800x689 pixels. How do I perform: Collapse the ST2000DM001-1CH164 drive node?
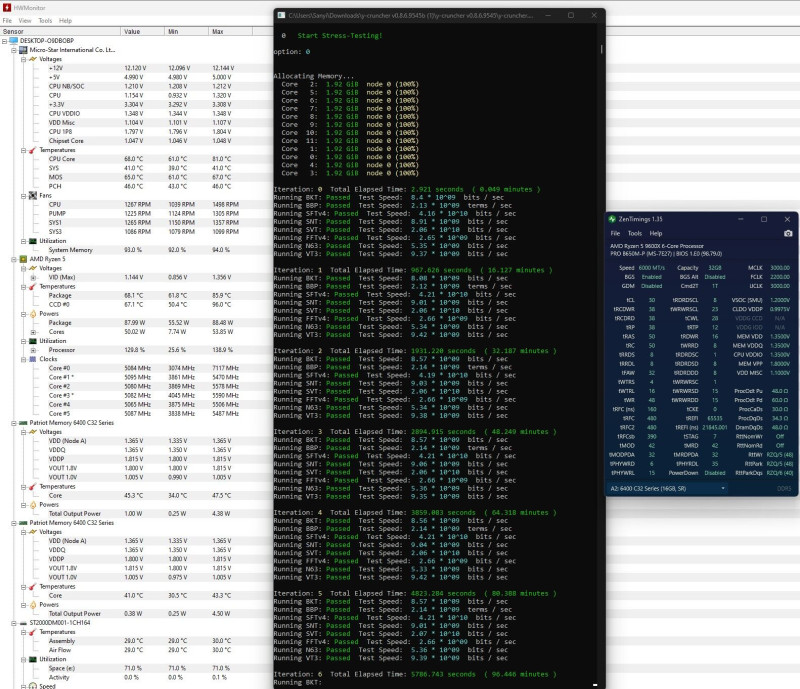click(x=14, y=623)
